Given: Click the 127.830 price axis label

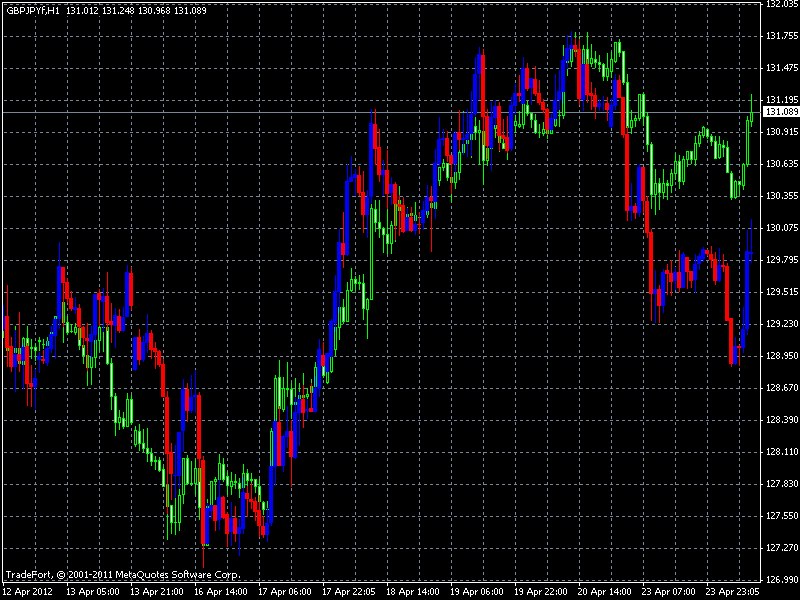Looking at the screenshot, I should pyautogui.click(x=782, y=484).
